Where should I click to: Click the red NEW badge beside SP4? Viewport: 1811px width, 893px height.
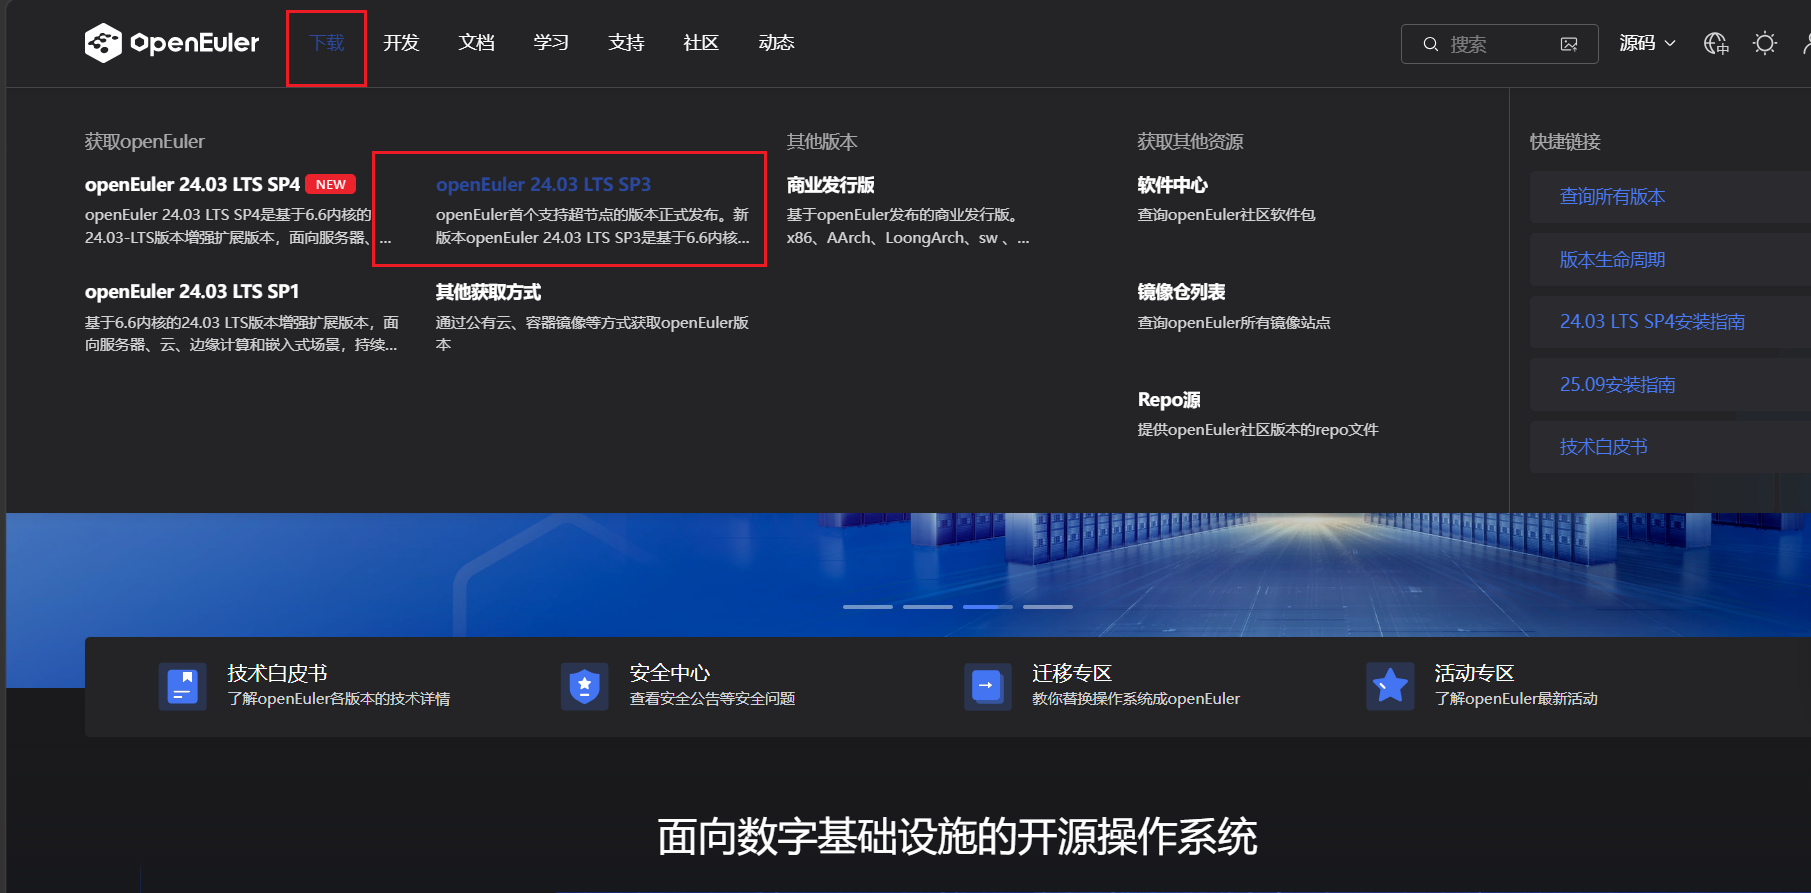331,185
